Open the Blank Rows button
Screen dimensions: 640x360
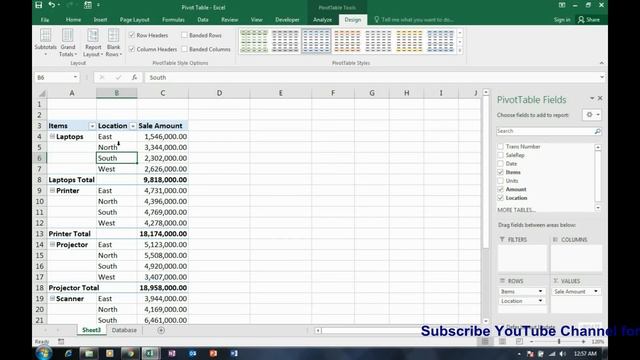coord(113,43)
